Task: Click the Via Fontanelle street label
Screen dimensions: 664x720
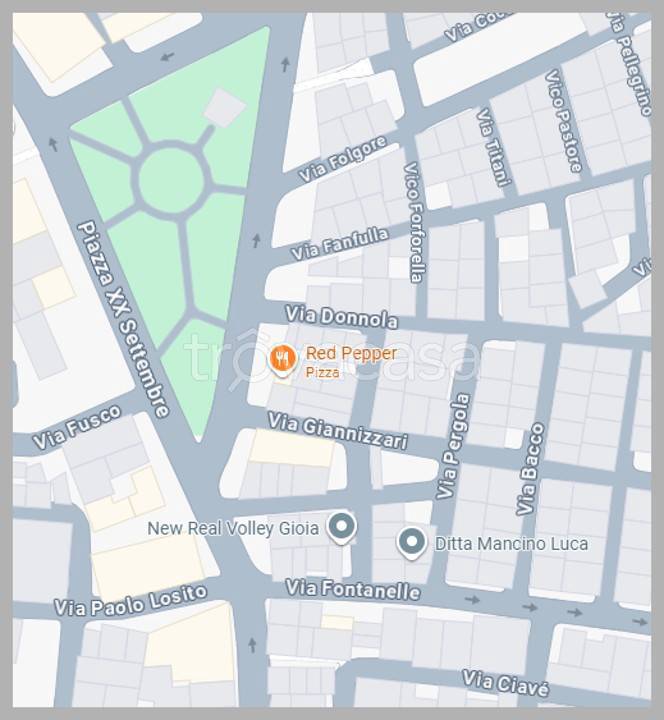Action: pos(353,590)
